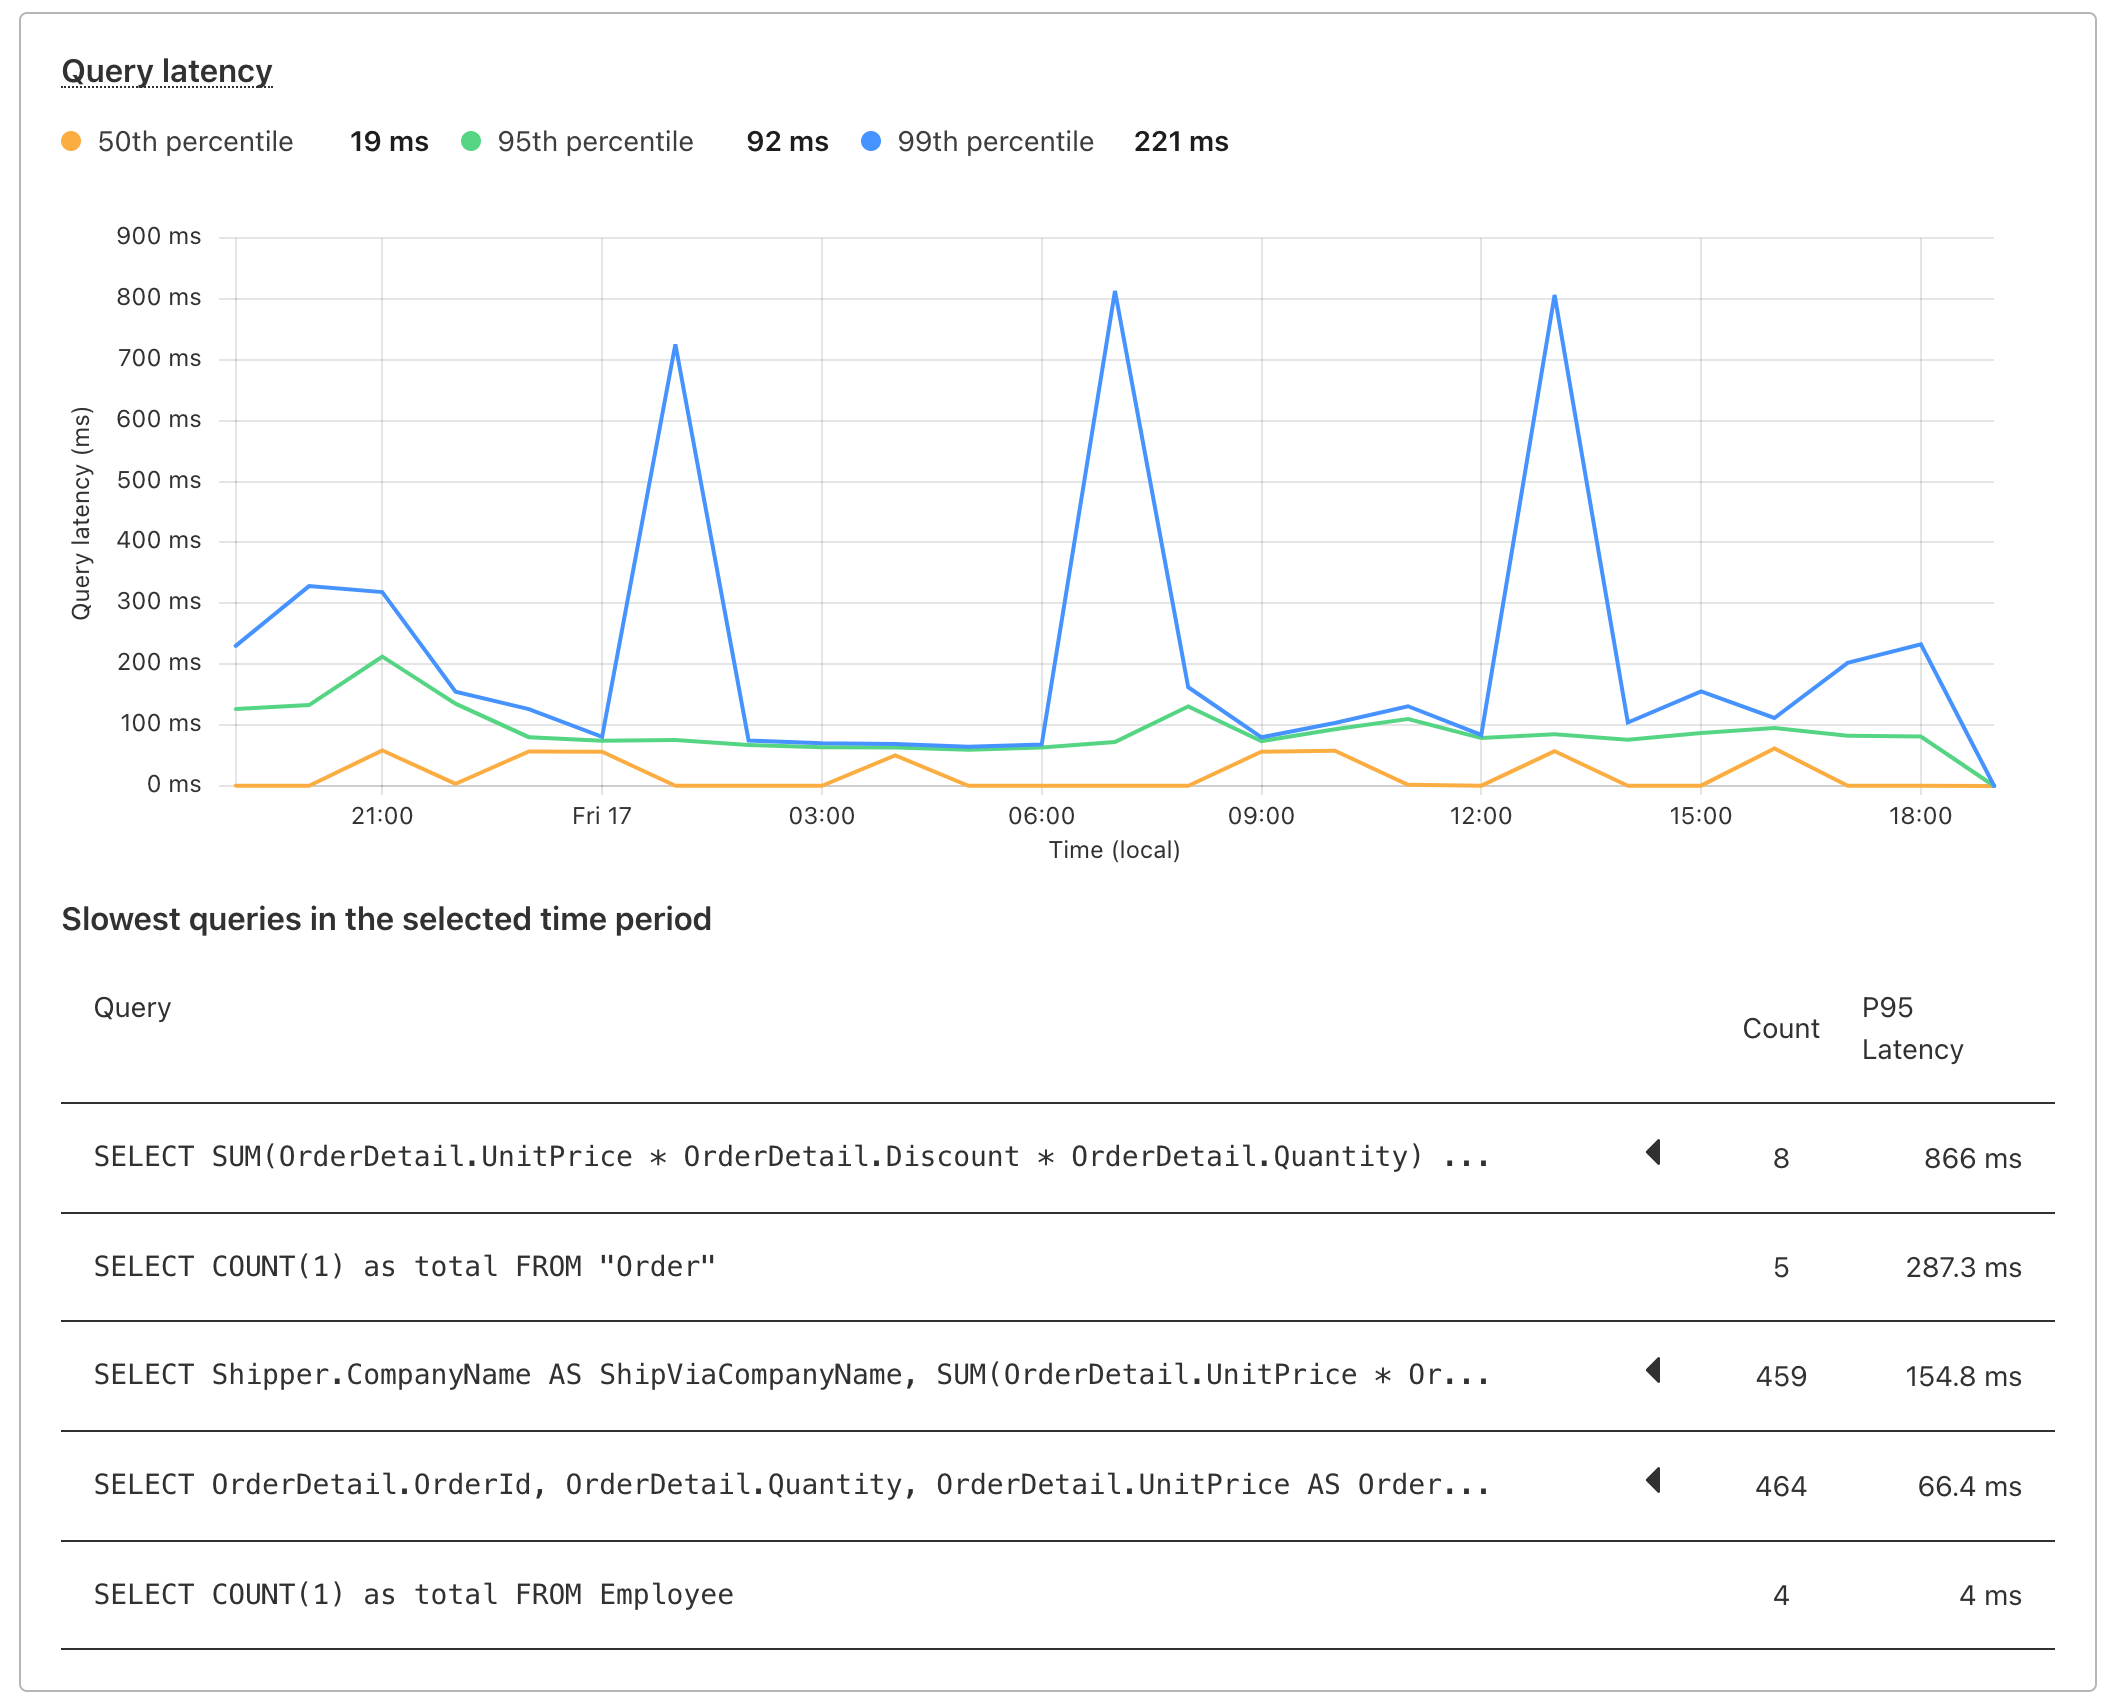
Task: Click the P95 Latency column header
Action: pyautogui.click(x=1911, y=1028)
